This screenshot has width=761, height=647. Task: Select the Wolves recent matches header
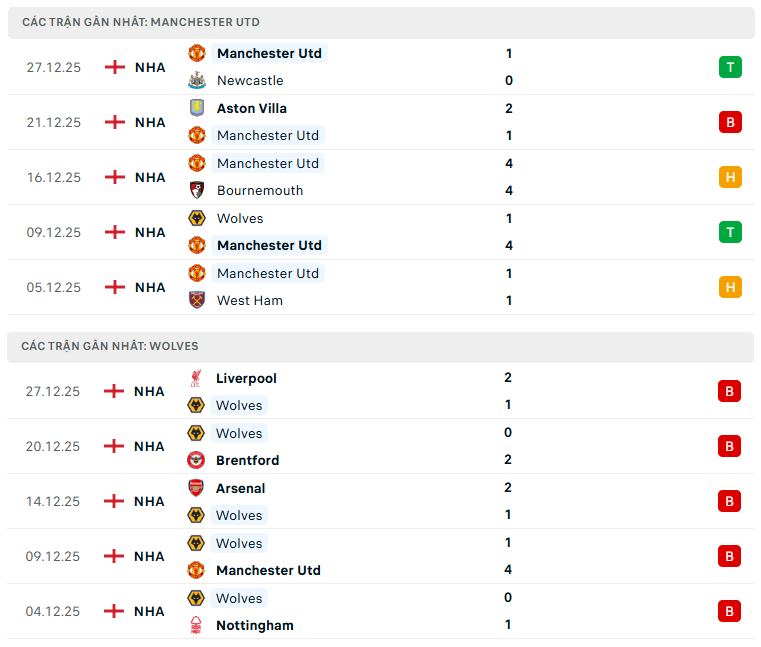click(x=110, y=346)
